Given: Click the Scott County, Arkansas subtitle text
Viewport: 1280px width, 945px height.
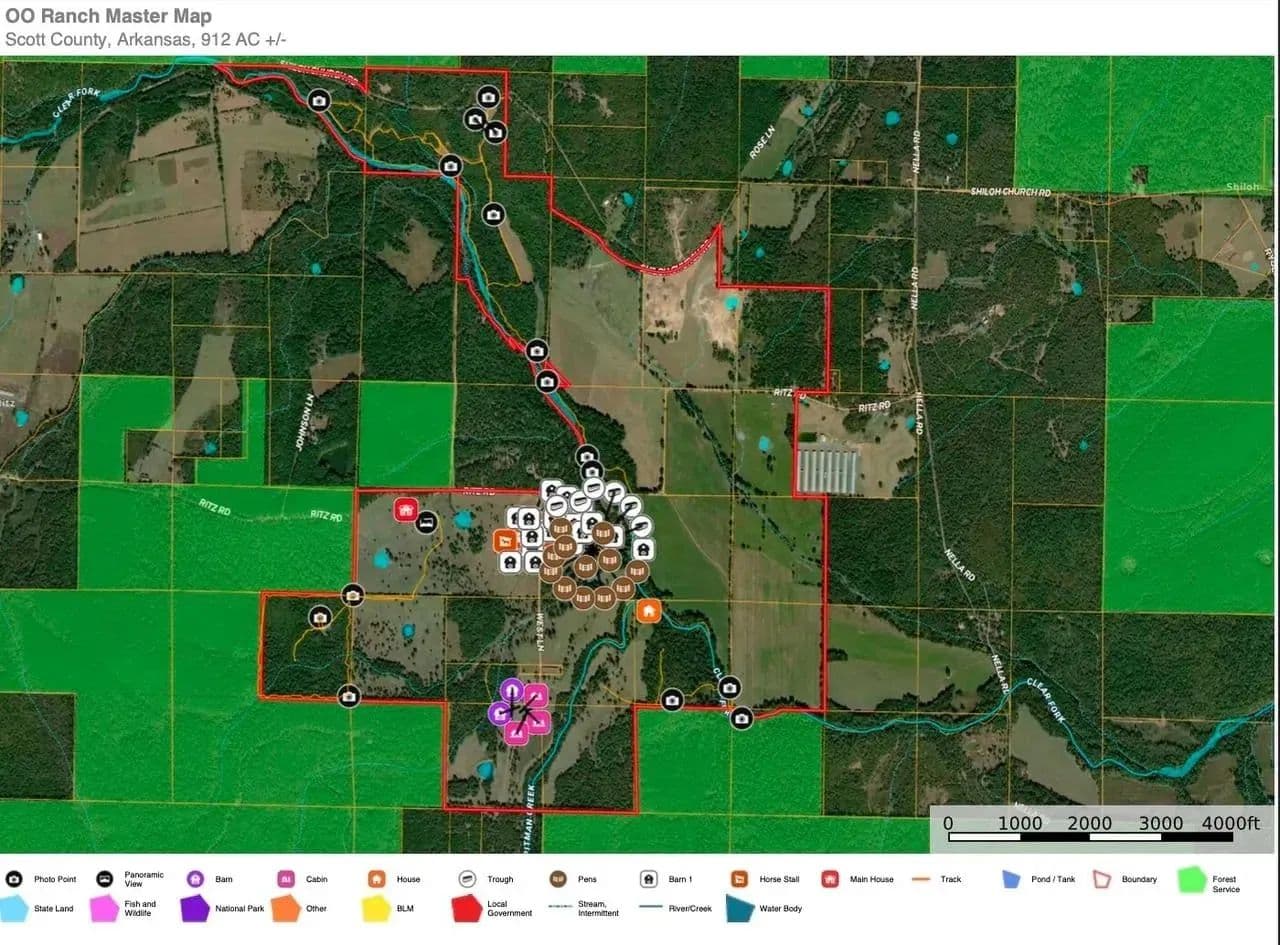Looking at the screenshot, I should 146,40.
